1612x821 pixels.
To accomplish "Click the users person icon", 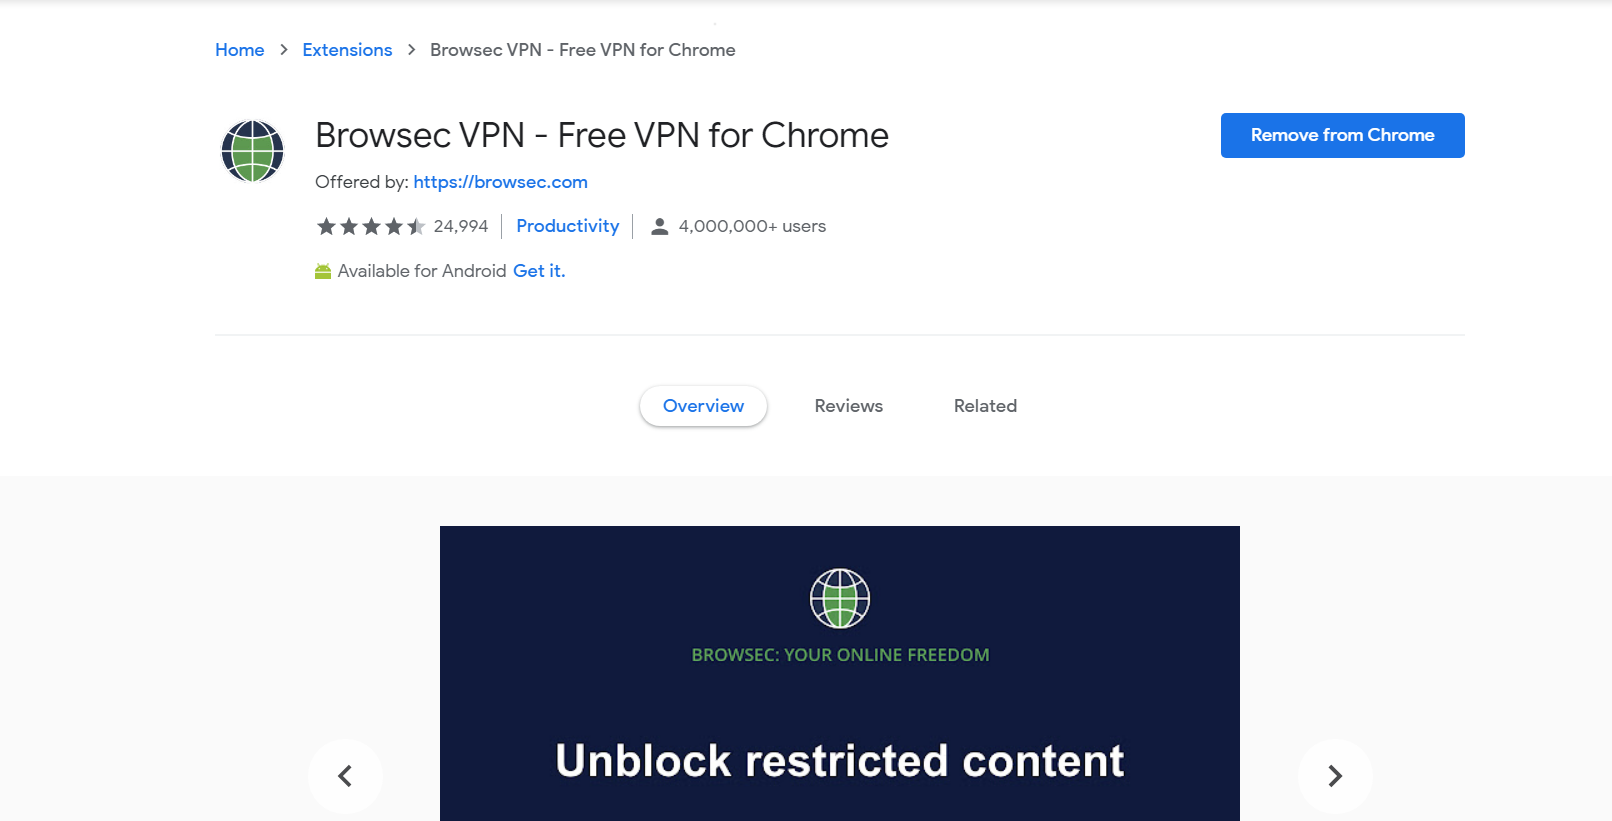I will pyautogui.click(x=659, y=227).
